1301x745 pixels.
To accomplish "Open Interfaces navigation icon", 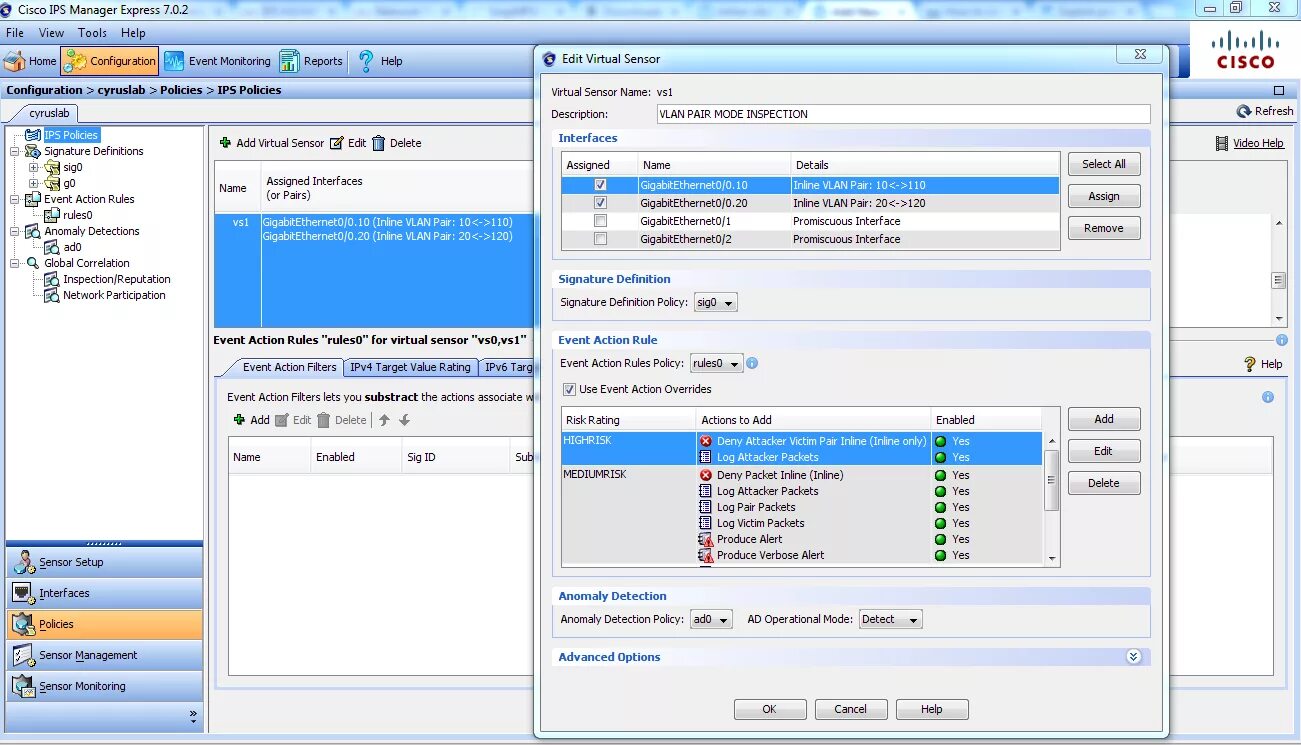I will (24, 593).
